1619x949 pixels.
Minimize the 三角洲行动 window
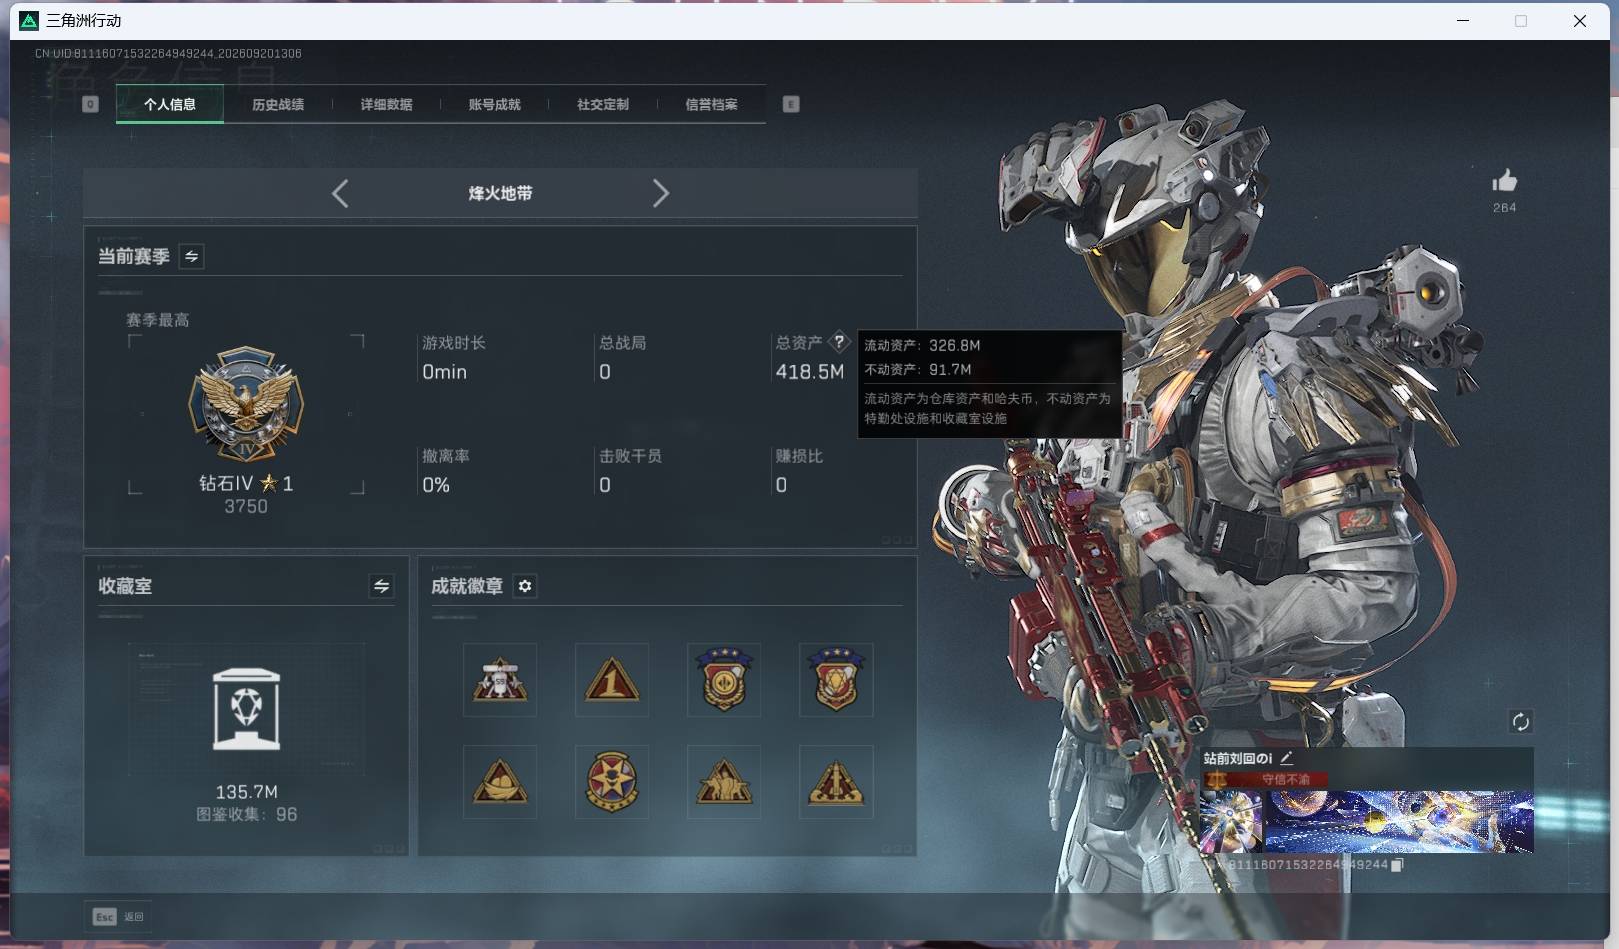pos(1463,21)
